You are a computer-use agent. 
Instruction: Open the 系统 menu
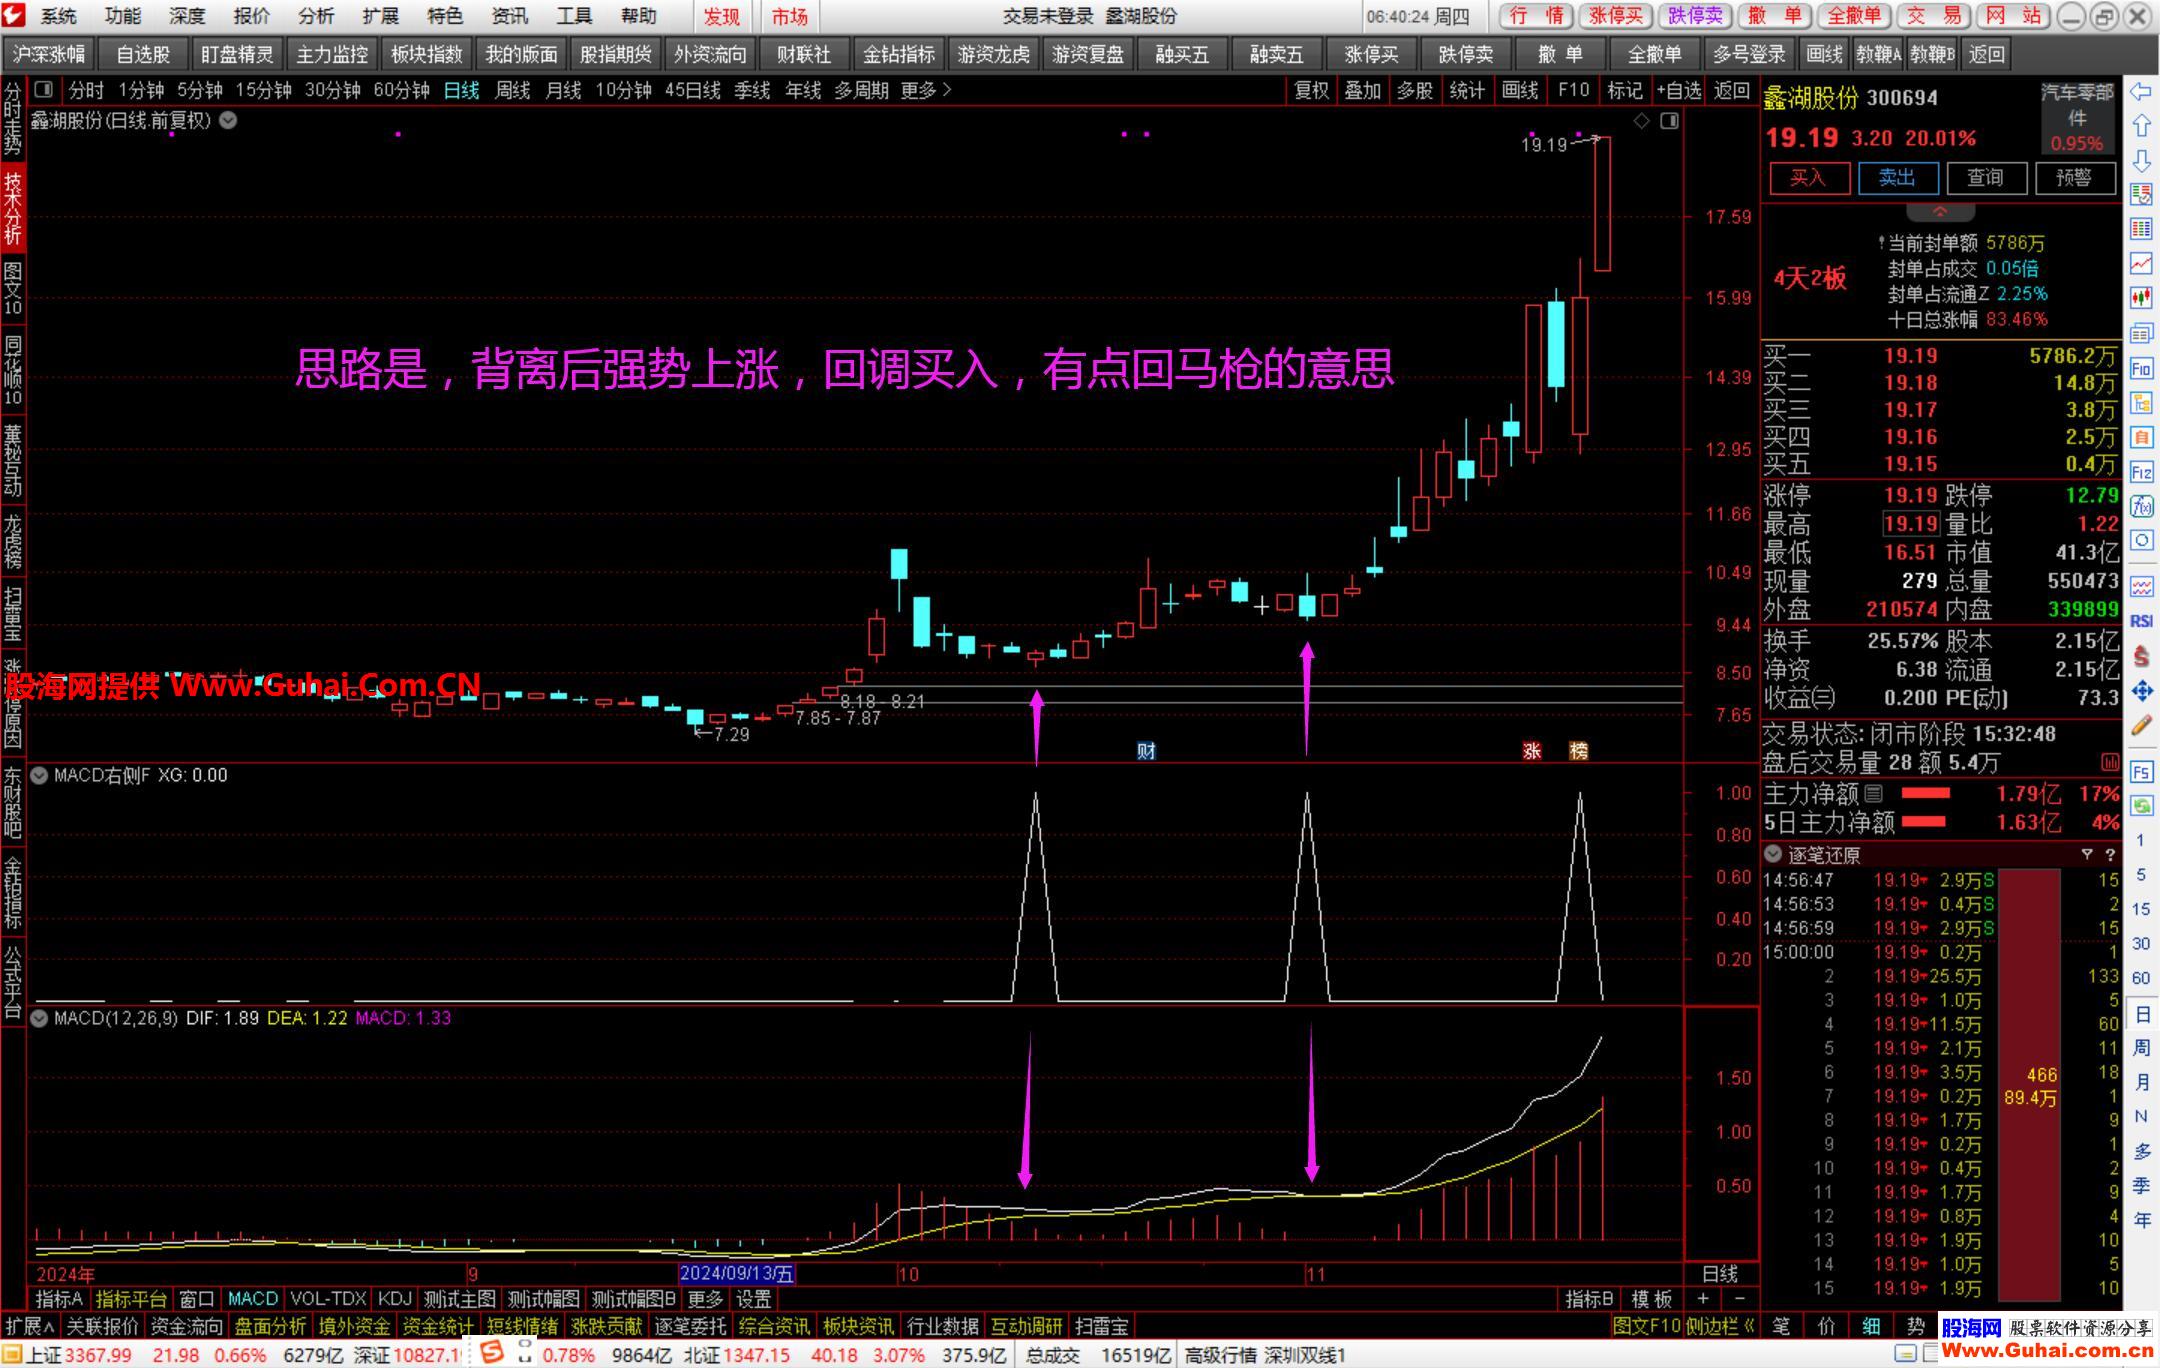[x=59, y=16]
